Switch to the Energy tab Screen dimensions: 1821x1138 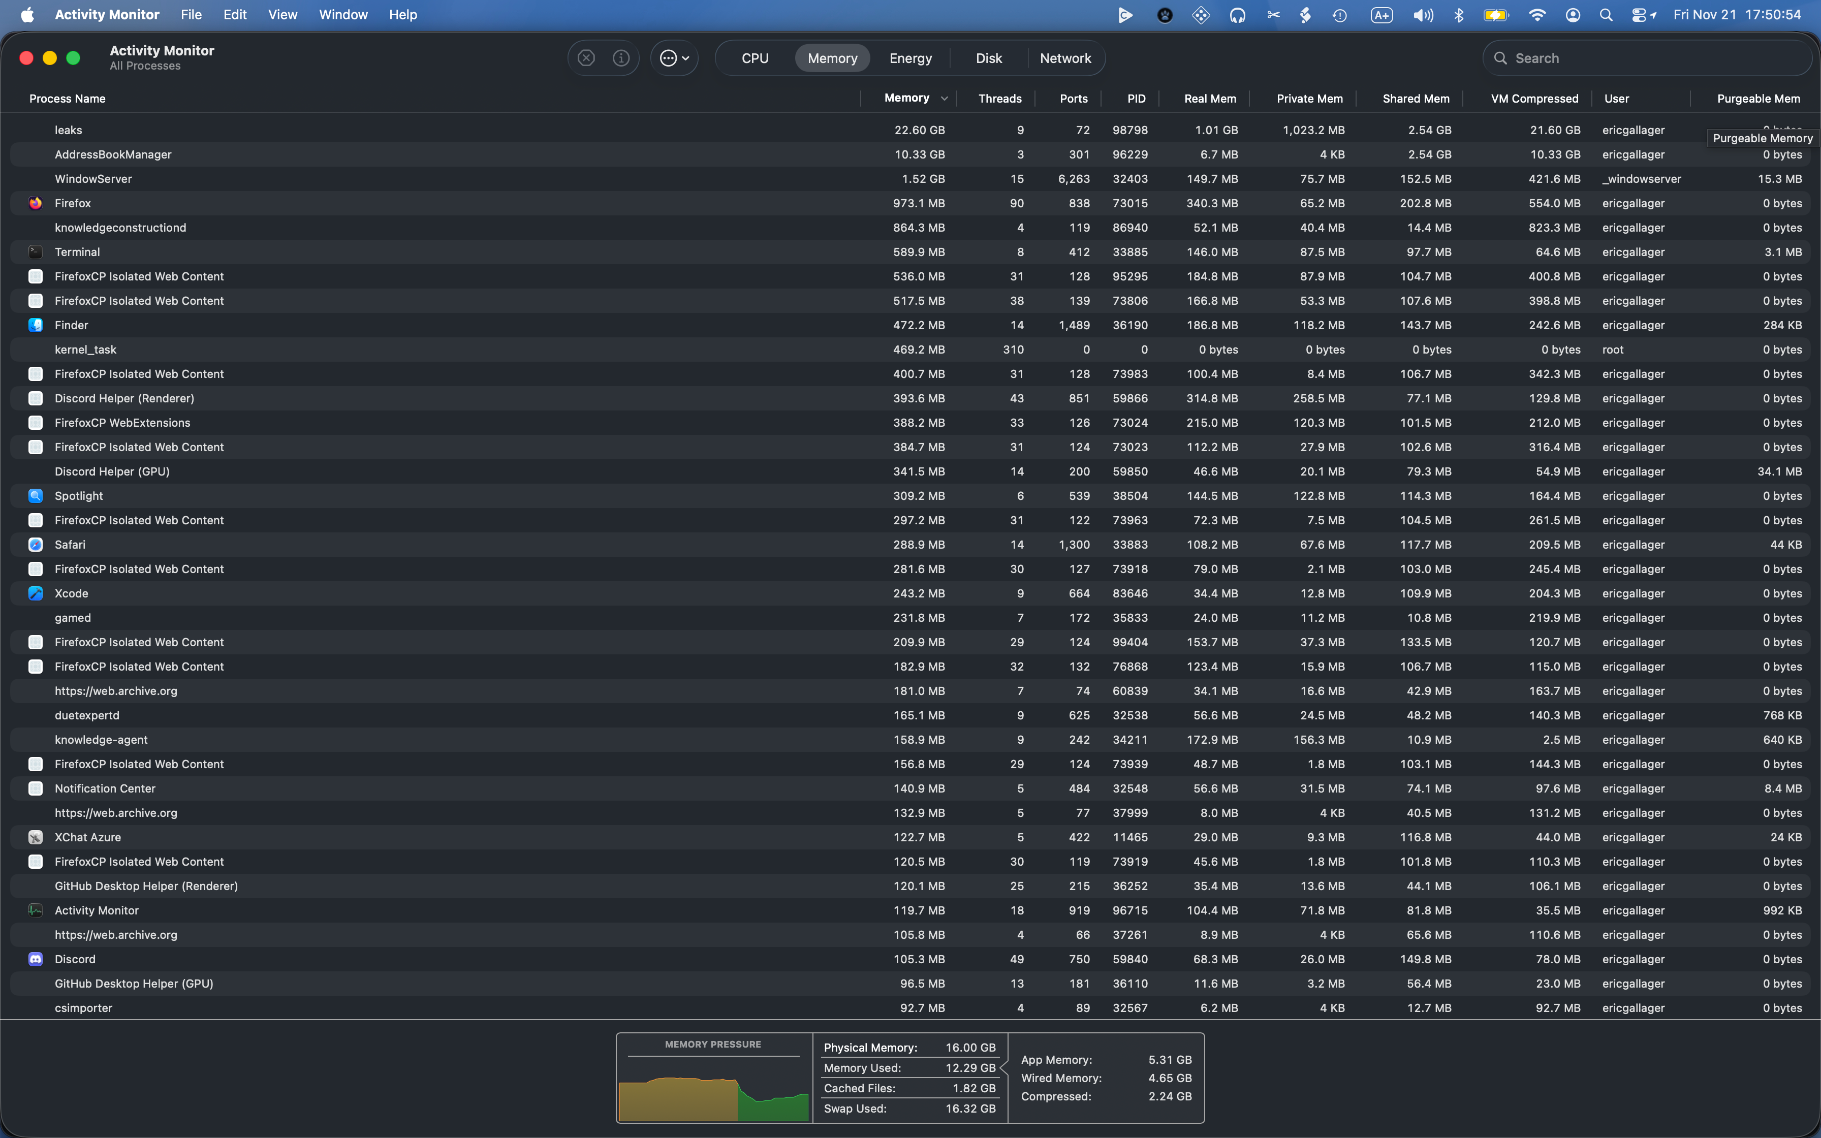pos(910,58)
